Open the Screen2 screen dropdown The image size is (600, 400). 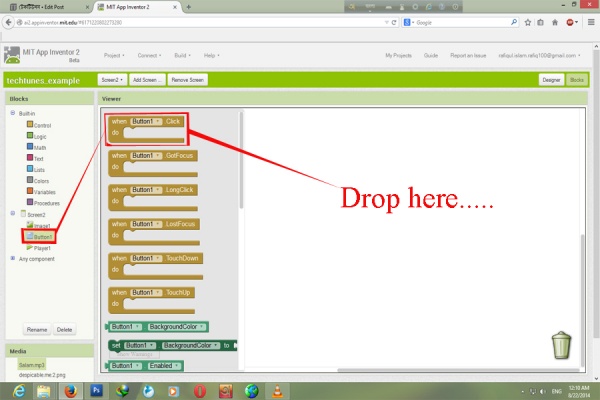coord(112,80)
